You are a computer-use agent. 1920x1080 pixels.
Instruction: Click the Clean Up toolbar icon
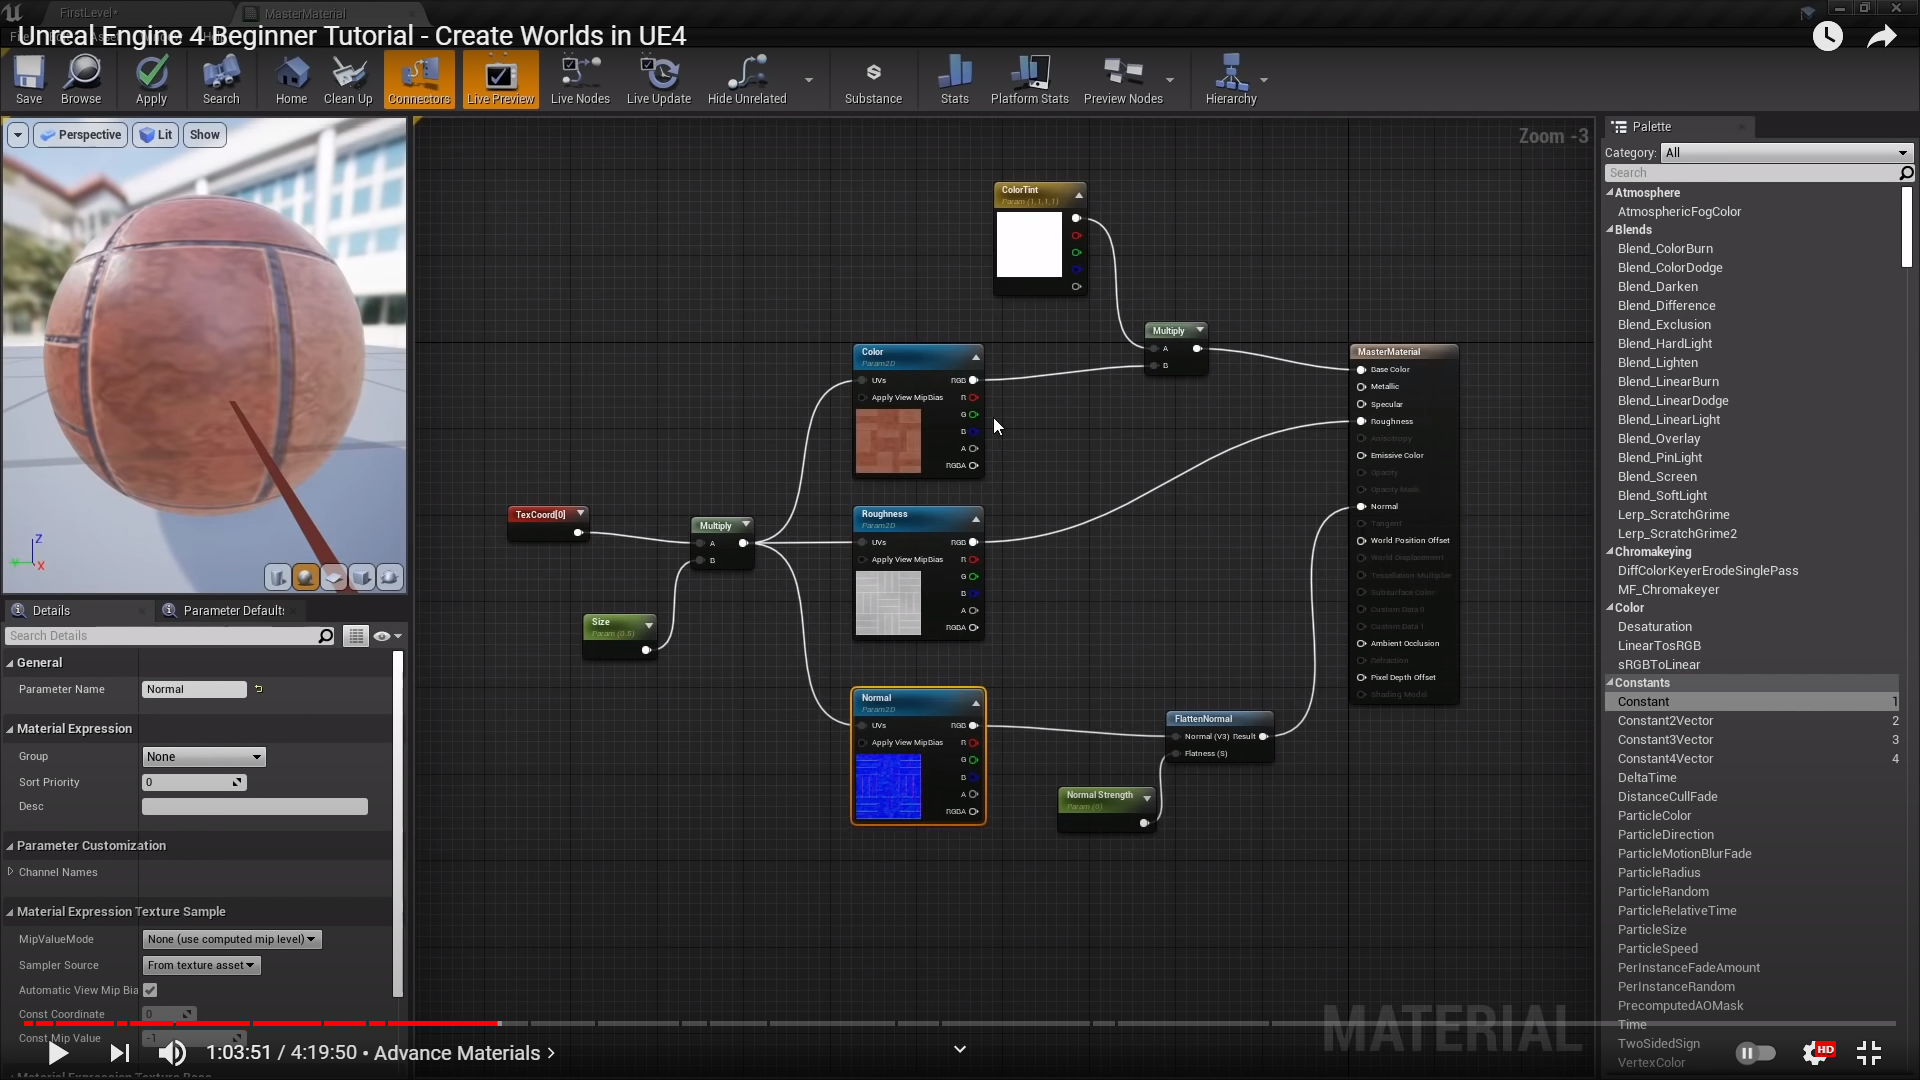[x=348, y=78]
